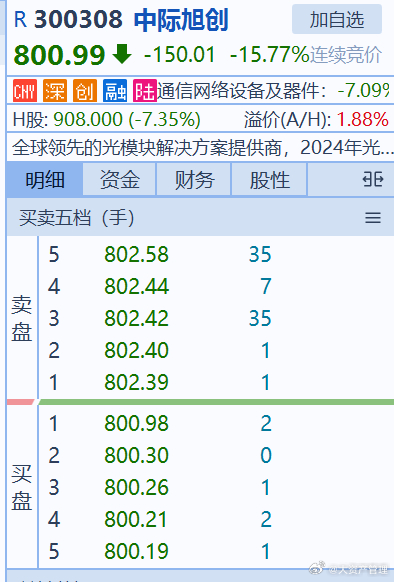The width and height of the screenshot is (394, 582).
Task: Click the blue 融 margin badge
Action: pos(115,91)
